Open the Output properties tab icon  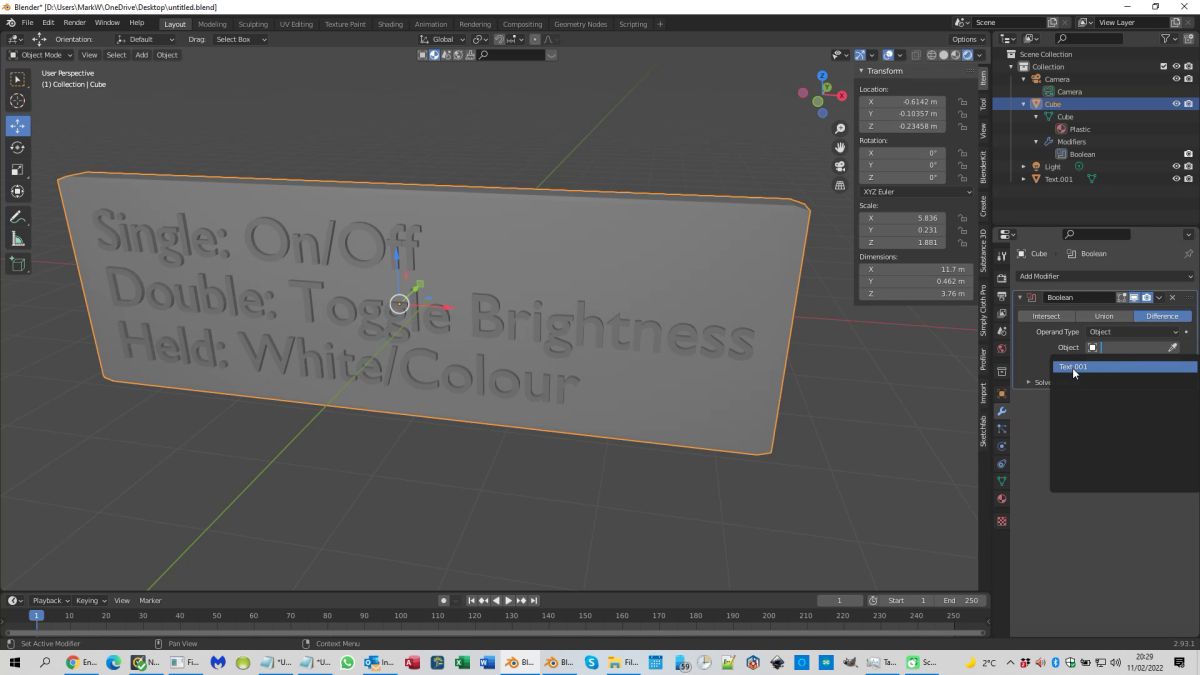[x=1001, y=296]
